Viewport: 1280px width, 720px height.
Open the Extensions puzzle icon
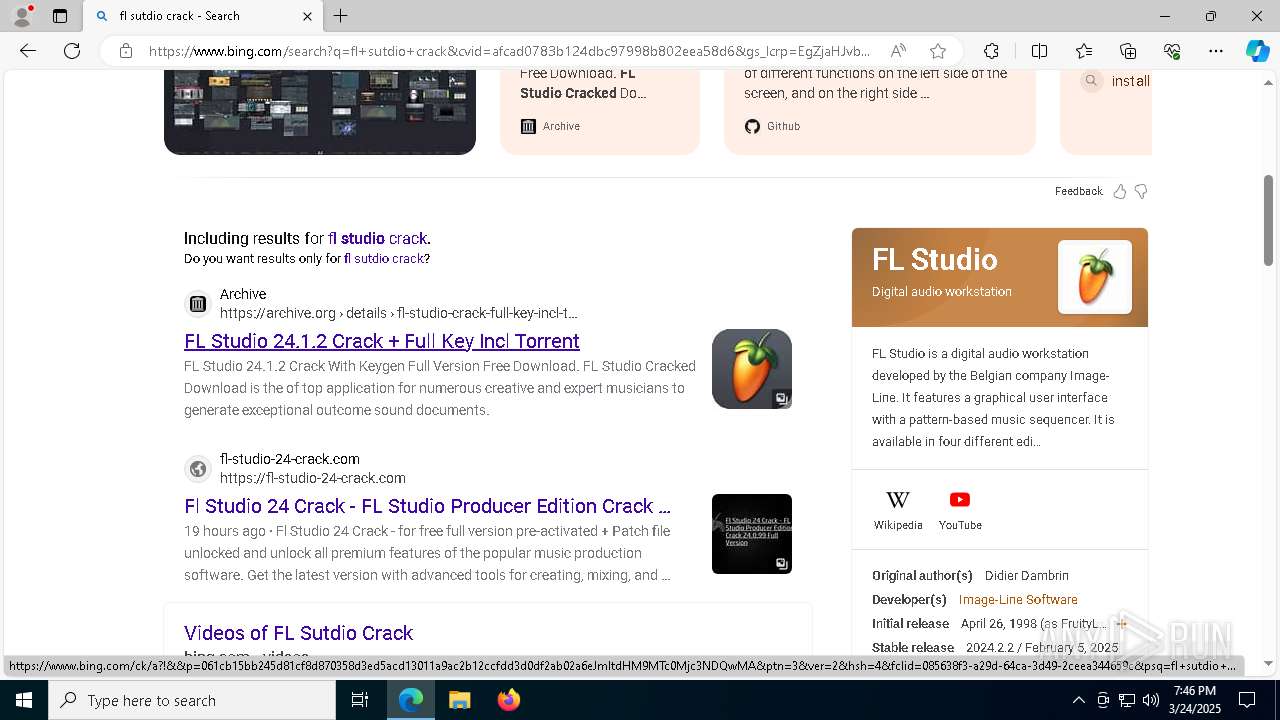point(991,51)
